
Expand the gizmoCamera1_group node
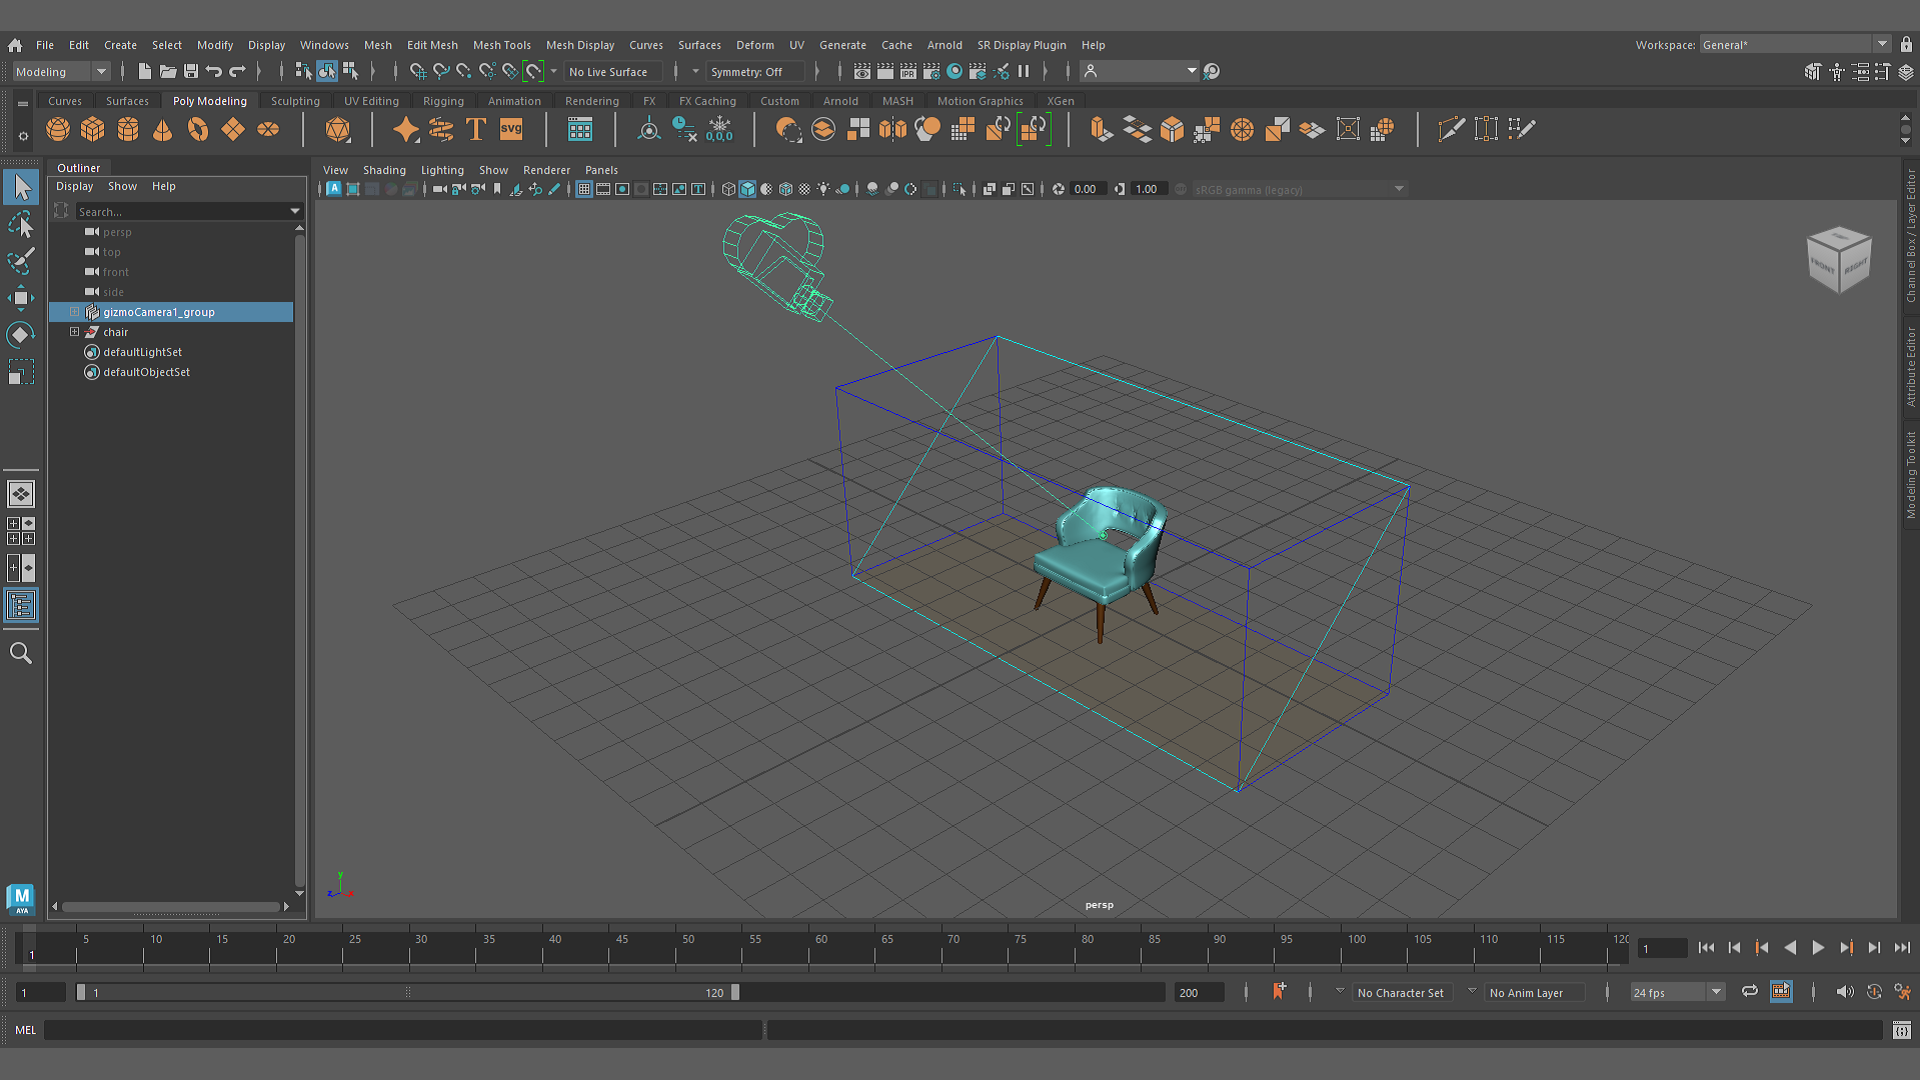[74, 312]
